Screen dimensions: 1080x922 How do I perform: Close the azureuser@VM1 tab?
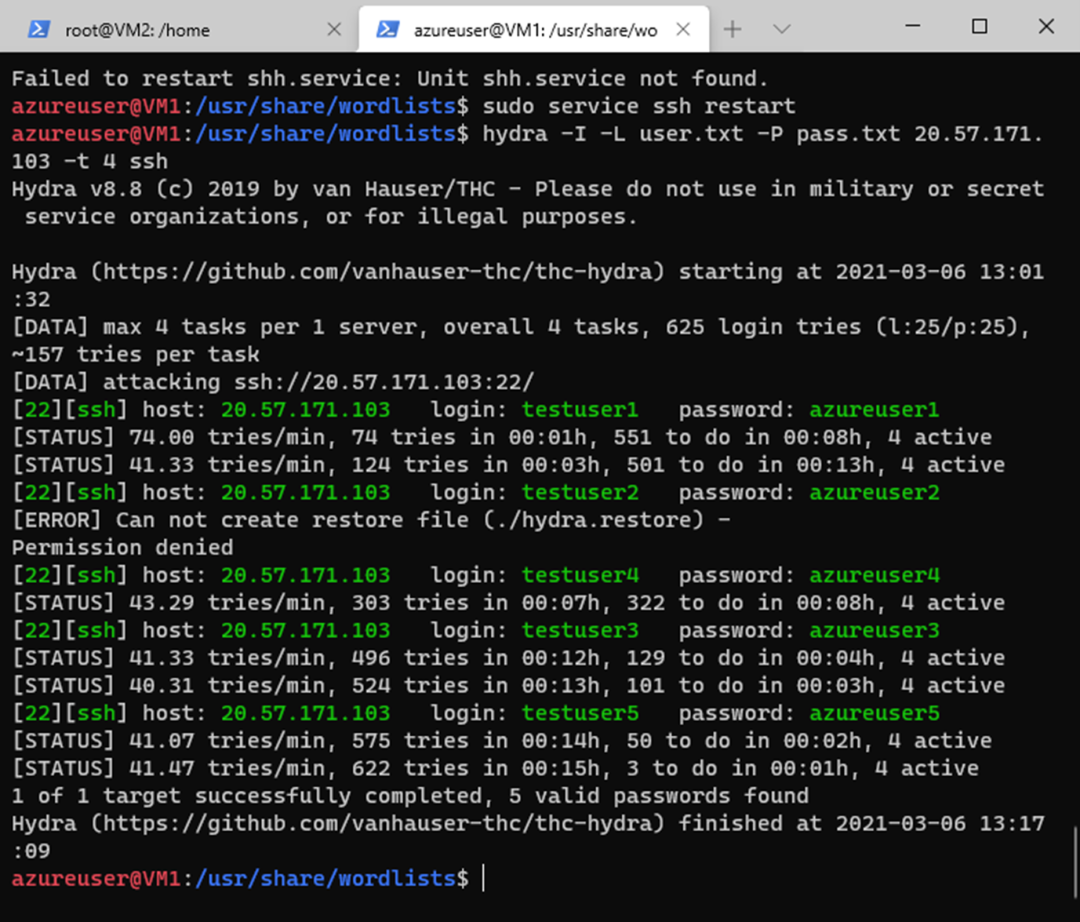(x=683, y=29)
